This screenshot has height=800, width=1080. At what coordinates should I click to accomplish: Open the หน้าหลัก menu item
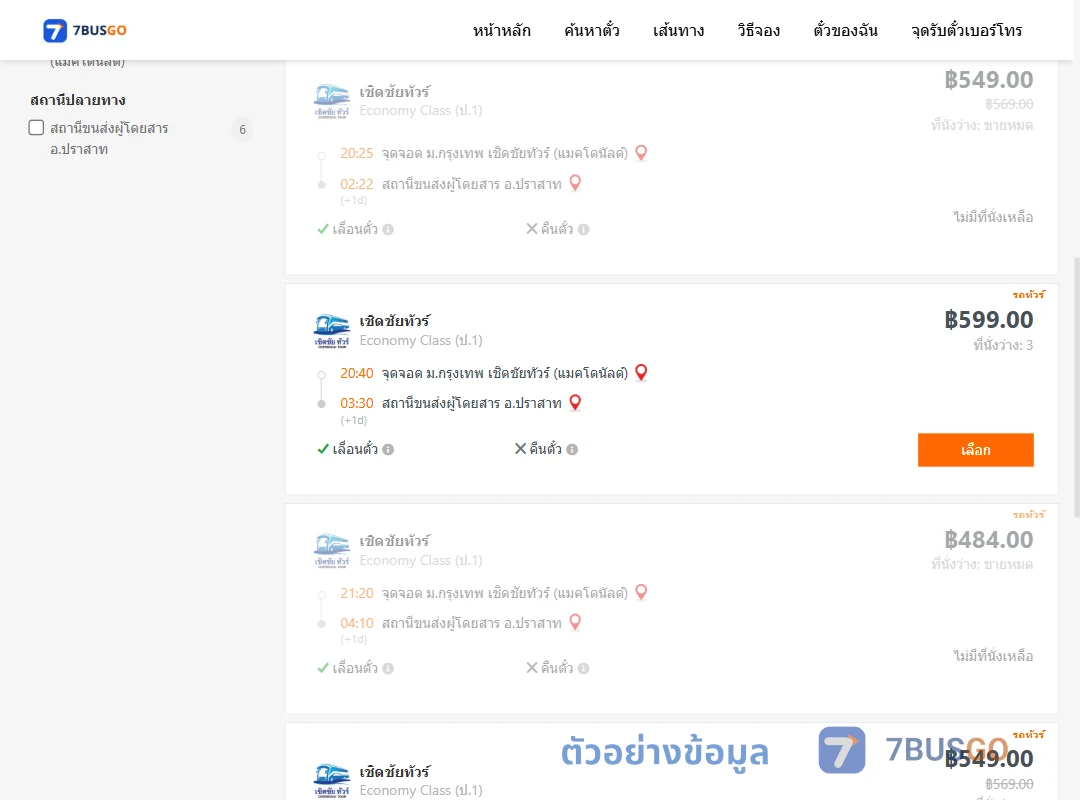(x=501, y=30)
